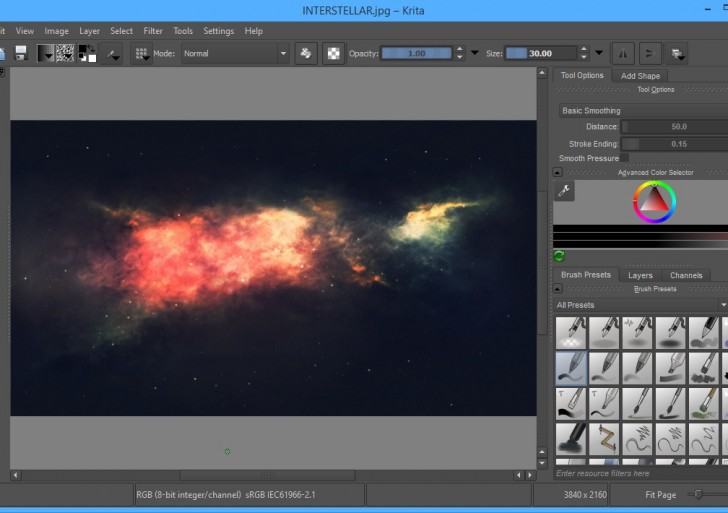Toggle the Smooth Pressure checkbox
The width and height of the screenshot is (728, 513).
[625, 158]
